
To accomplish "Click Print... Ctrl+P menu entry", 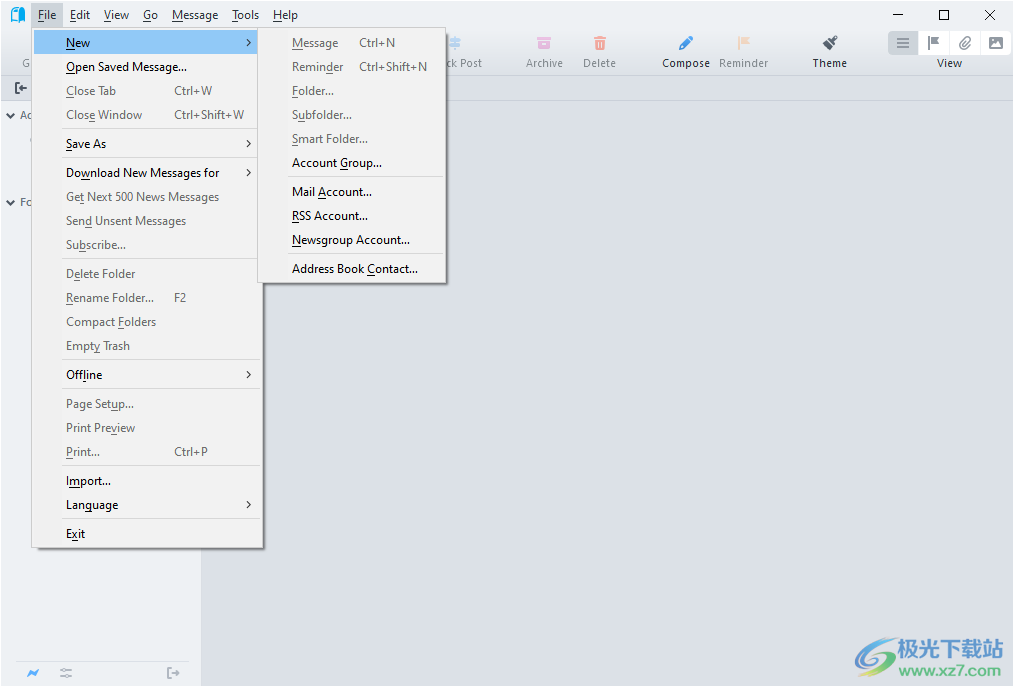I will 147,452.
